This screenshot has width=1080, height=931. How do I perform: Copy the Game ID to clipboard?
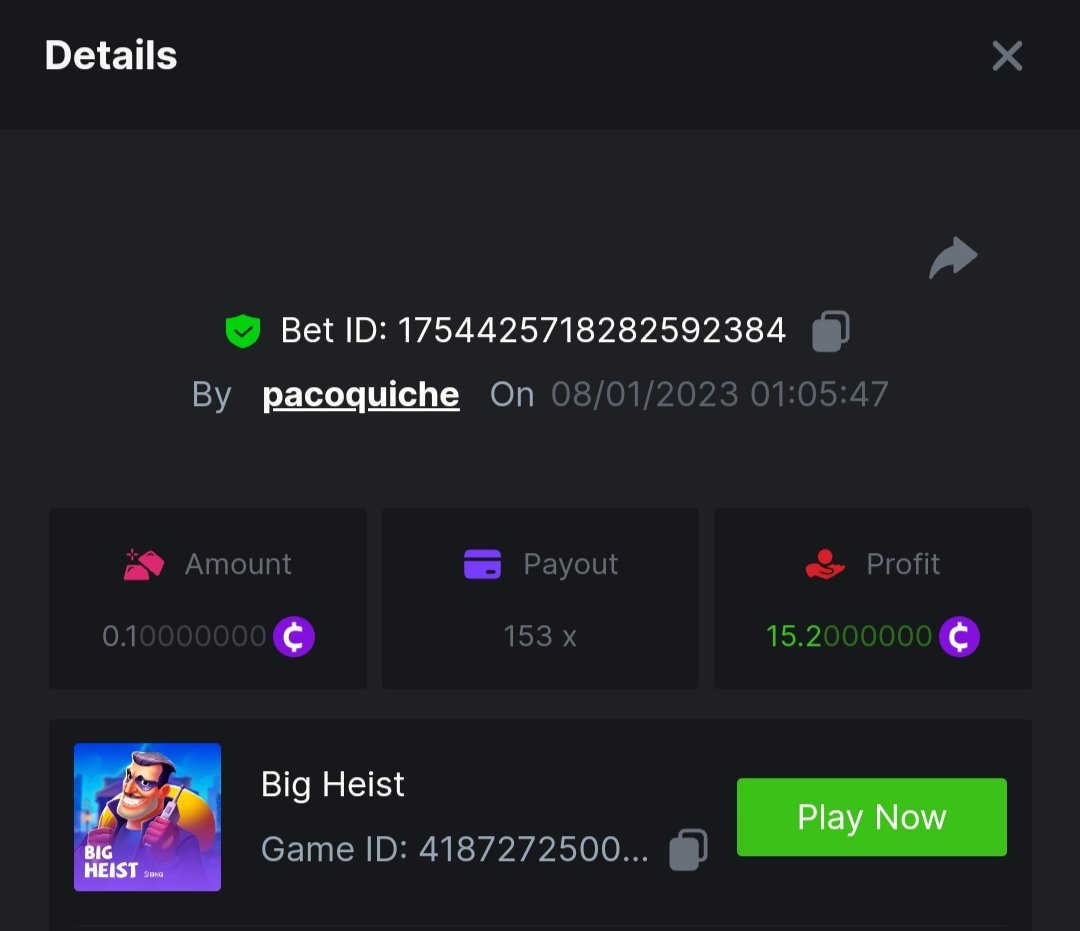[x=688, y=850]
